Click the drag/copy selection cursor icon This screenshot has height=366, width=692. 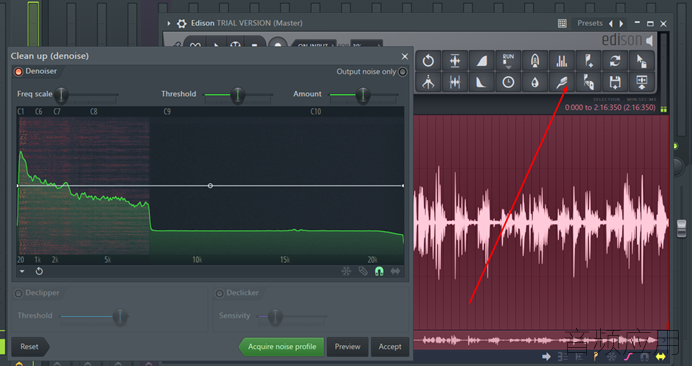tap(642, 60)
